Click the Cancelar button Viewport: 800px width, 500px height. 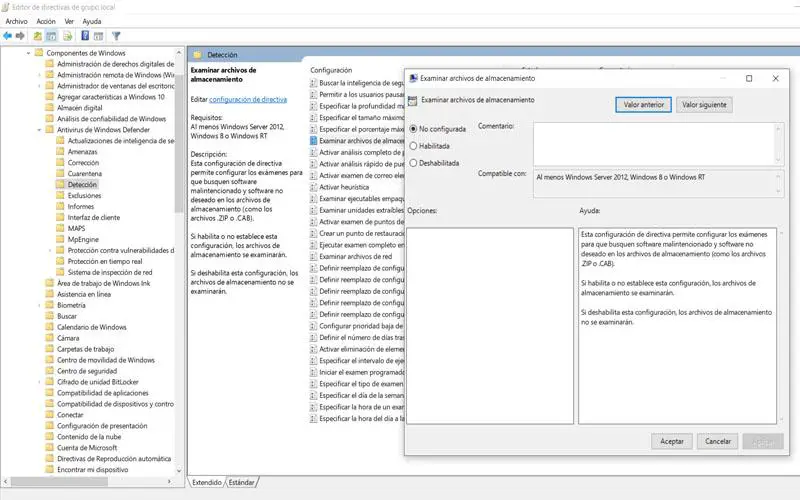[717, 441]
